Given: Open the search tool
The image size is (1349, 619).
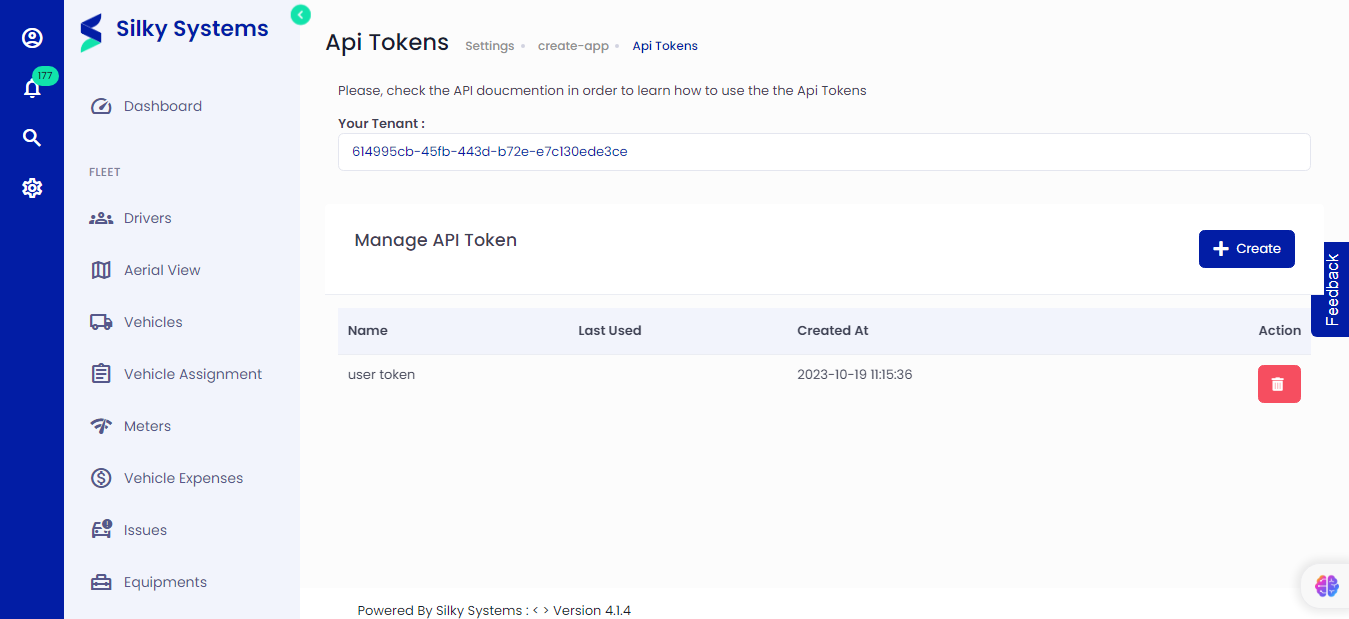Looking at the screenshot, I should [32, 137].
